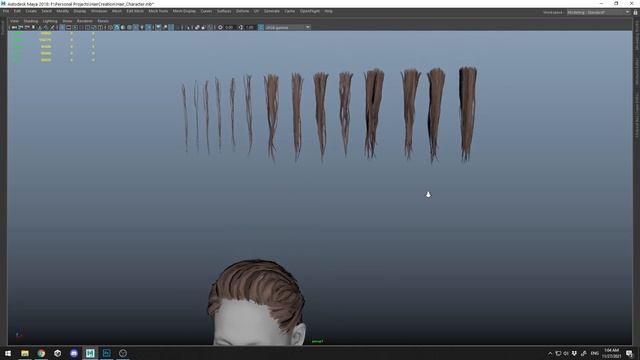Toggle X-Ray mode in panel toolbar
The height and width of the screenshot is (360, 640).
[197, 27]
